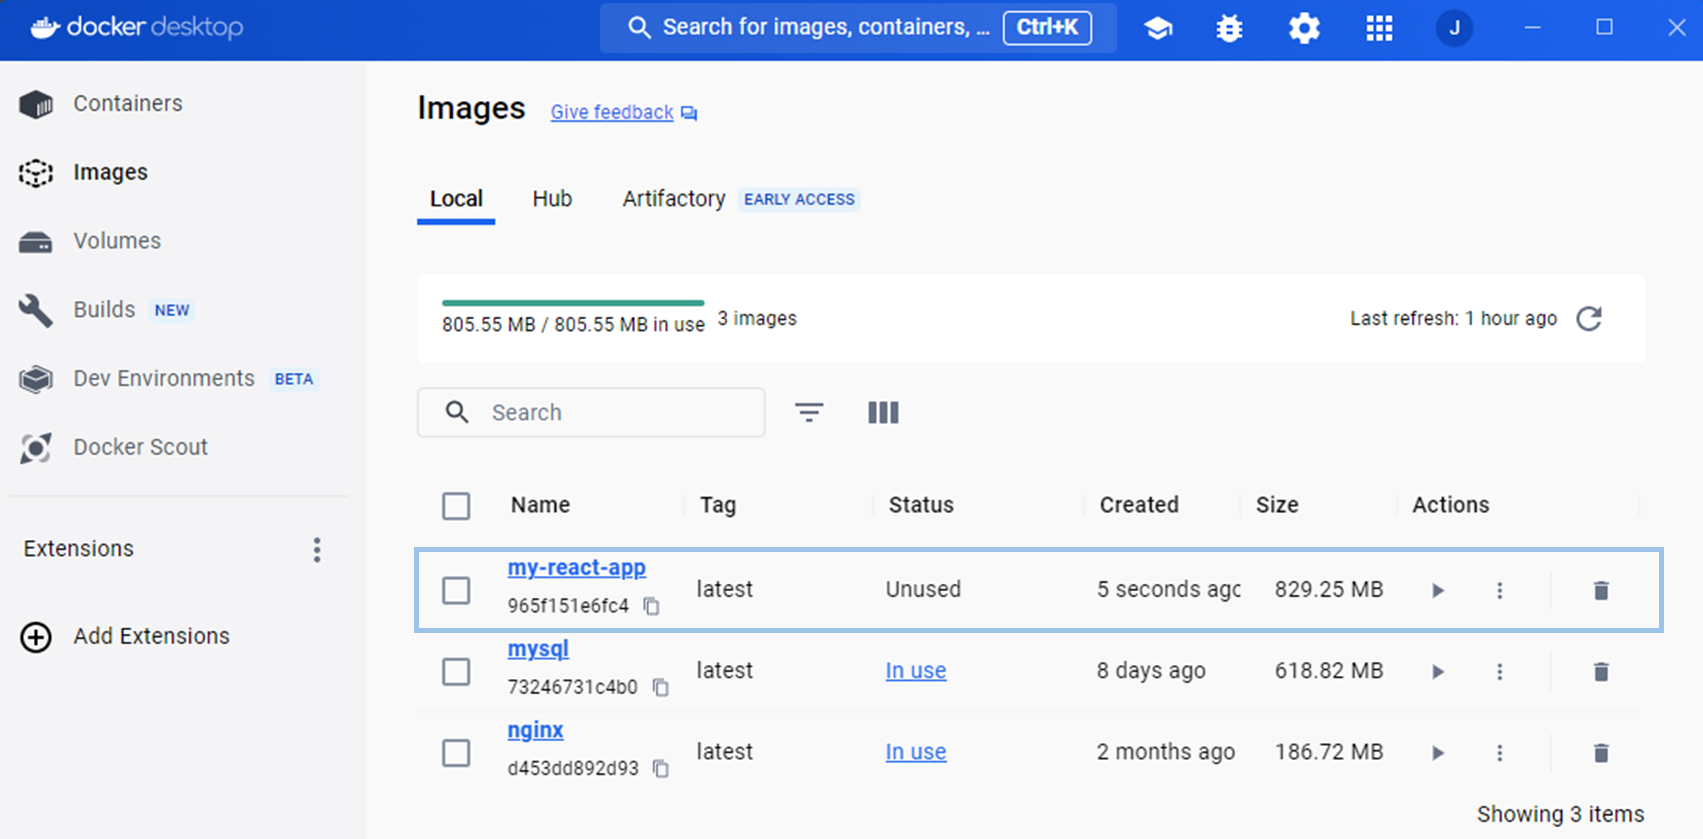Sort by the Created column header

[x=1139, y=505]
